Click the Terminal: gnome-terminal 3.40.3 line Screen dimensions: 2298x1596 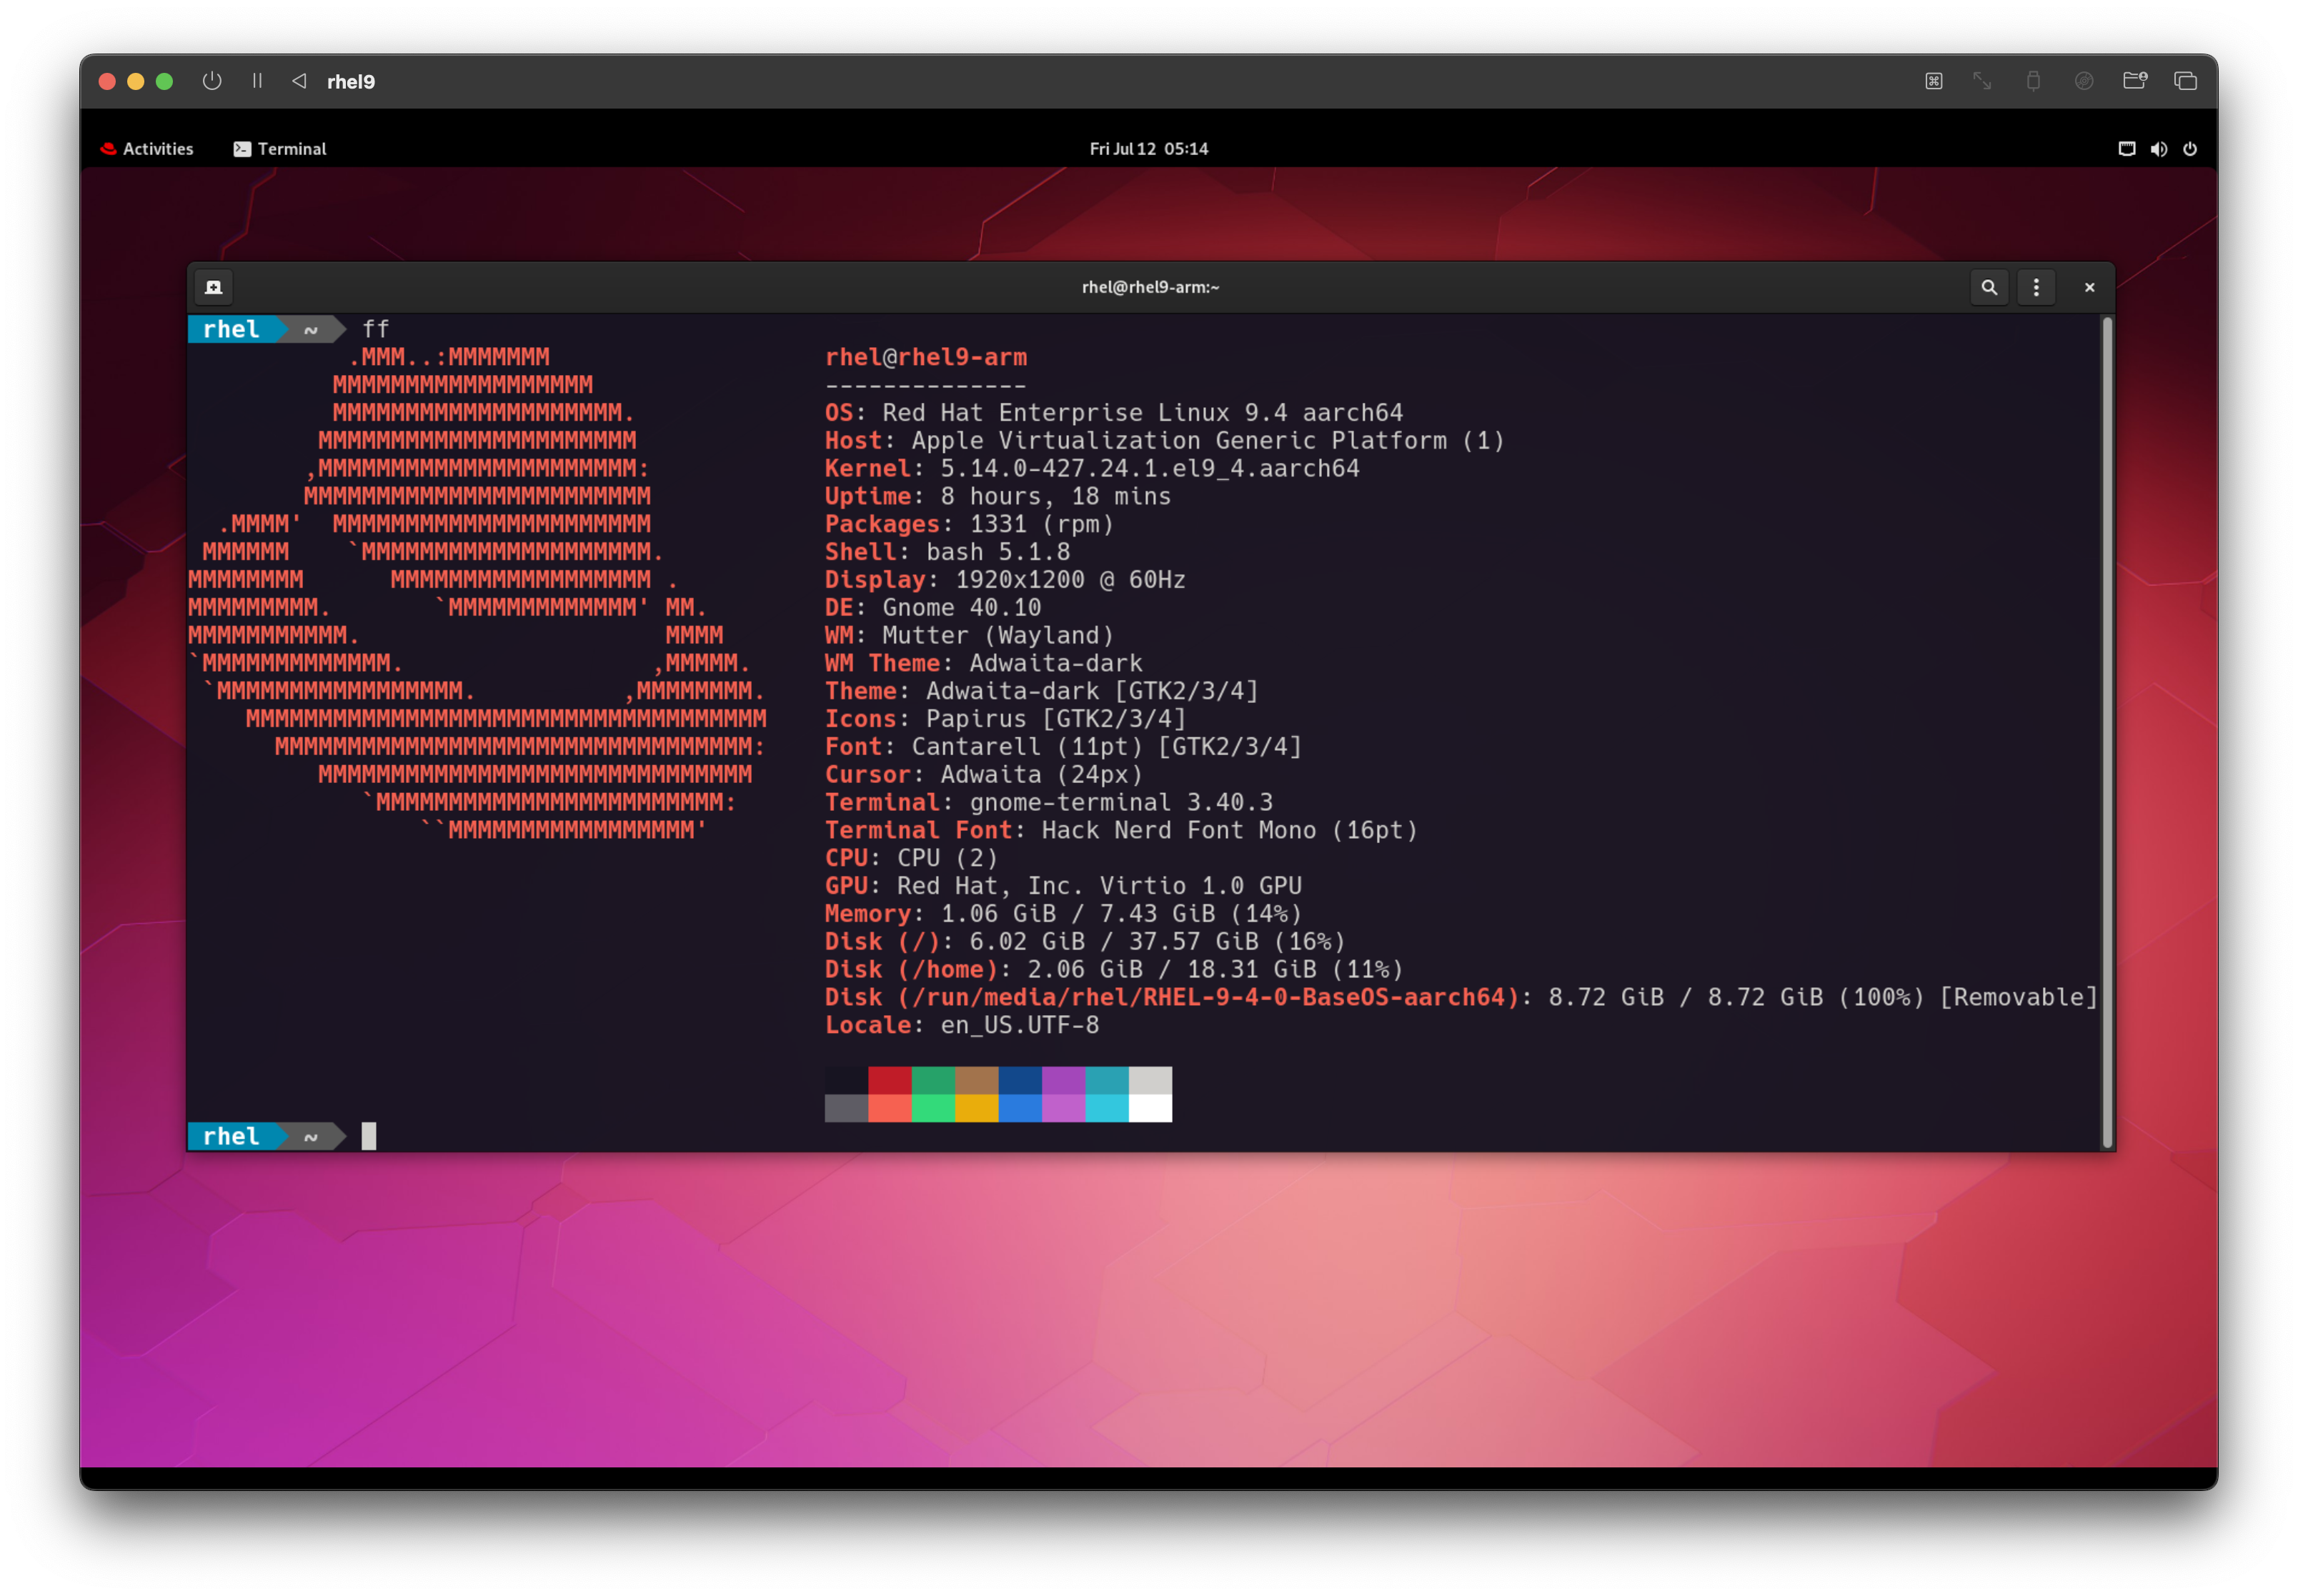(1049, 803)
